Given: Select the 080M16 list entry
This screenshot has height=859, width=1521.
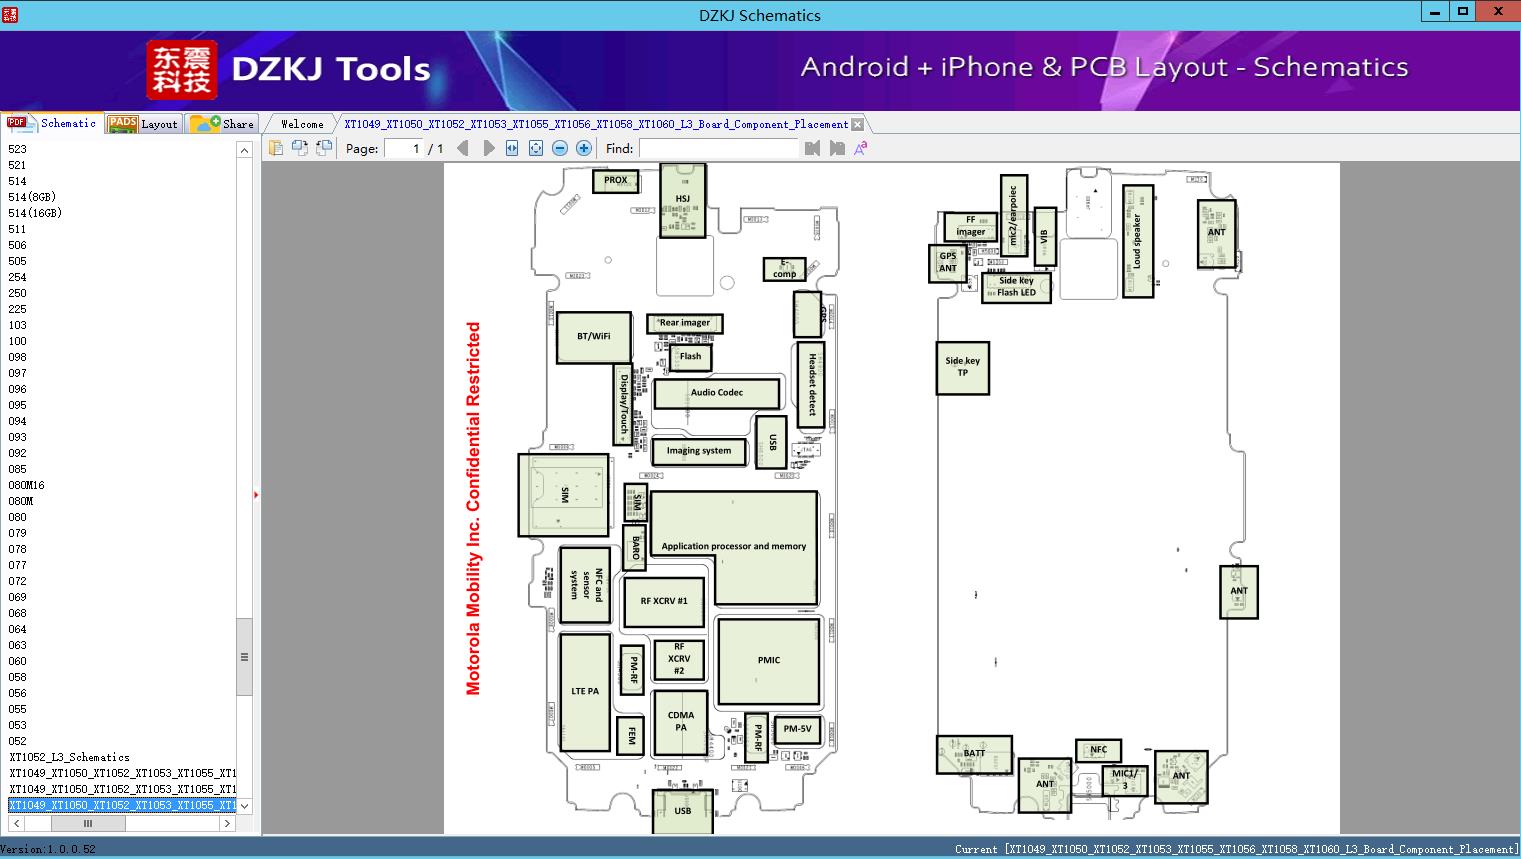Looking at the screenshot, I should point(26,485).
